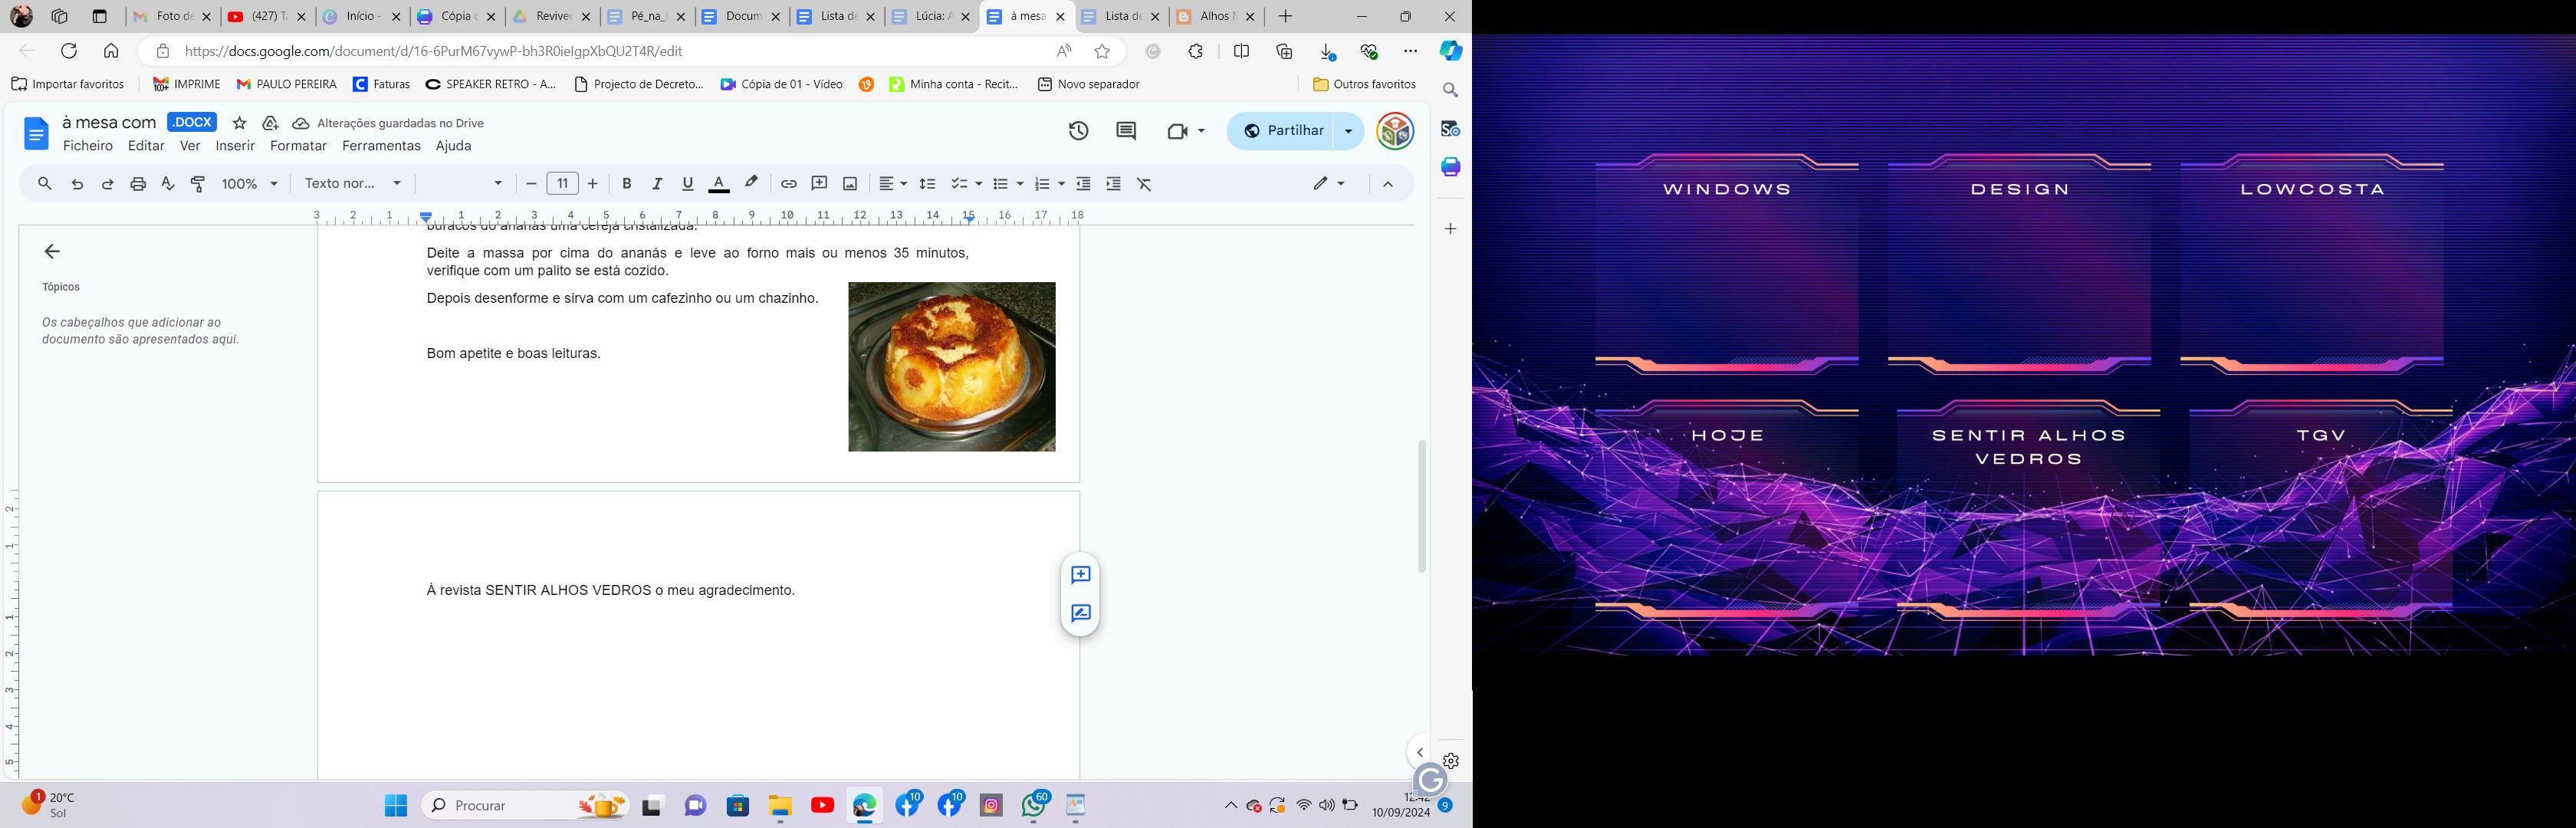Click the print icon in toolbar
Screen dimensions: 2576x828
(138, 184)
